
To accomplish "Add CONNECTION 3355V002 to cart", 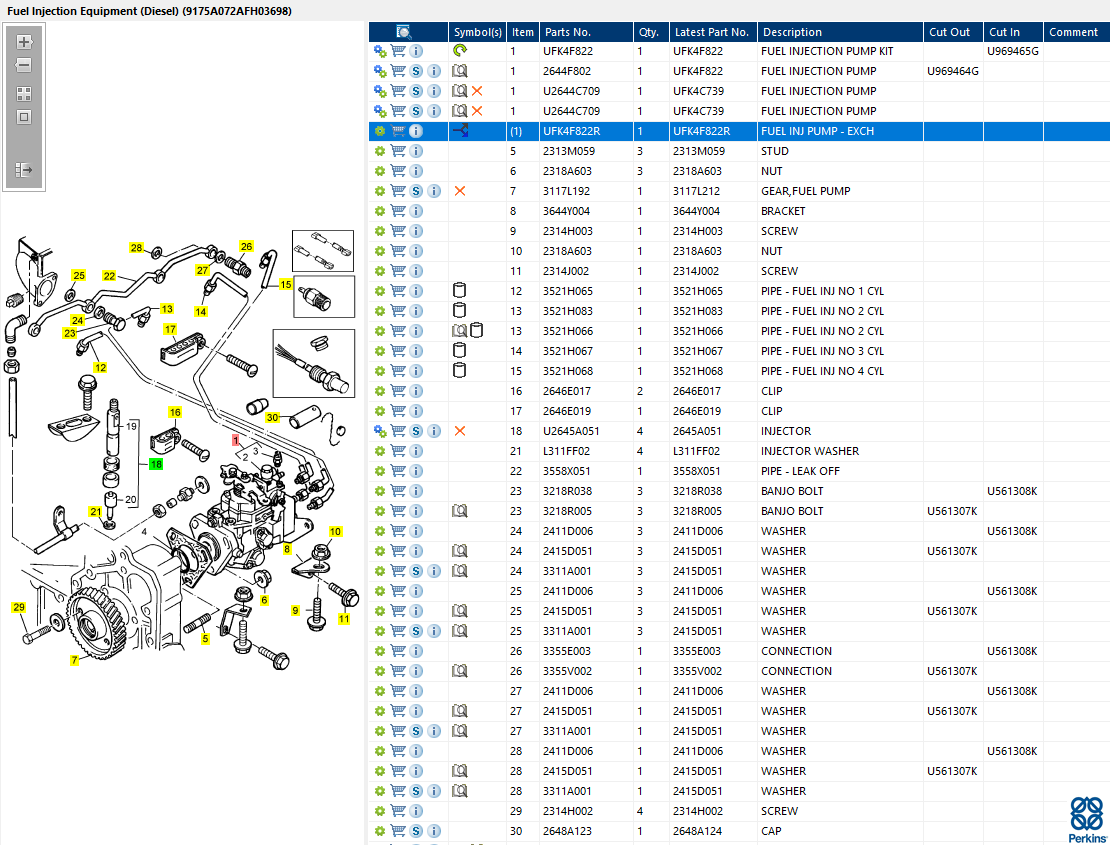I will point(399,671).
